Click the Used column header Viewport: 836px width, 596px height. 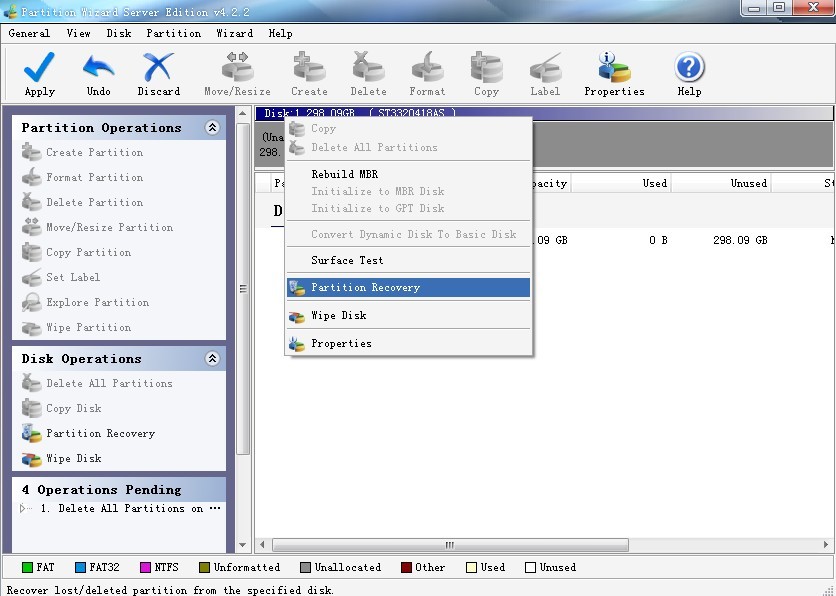click(x=621, y=183)
